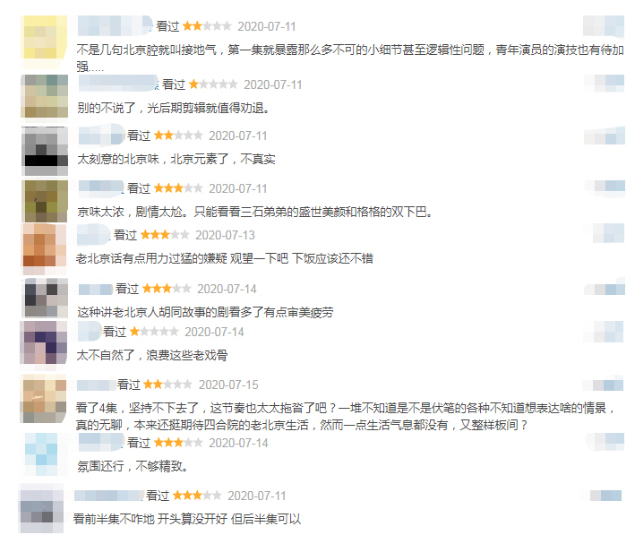Select avatar beside '京味太浓，剧情太尬' comment

click(x=45, y=201)
